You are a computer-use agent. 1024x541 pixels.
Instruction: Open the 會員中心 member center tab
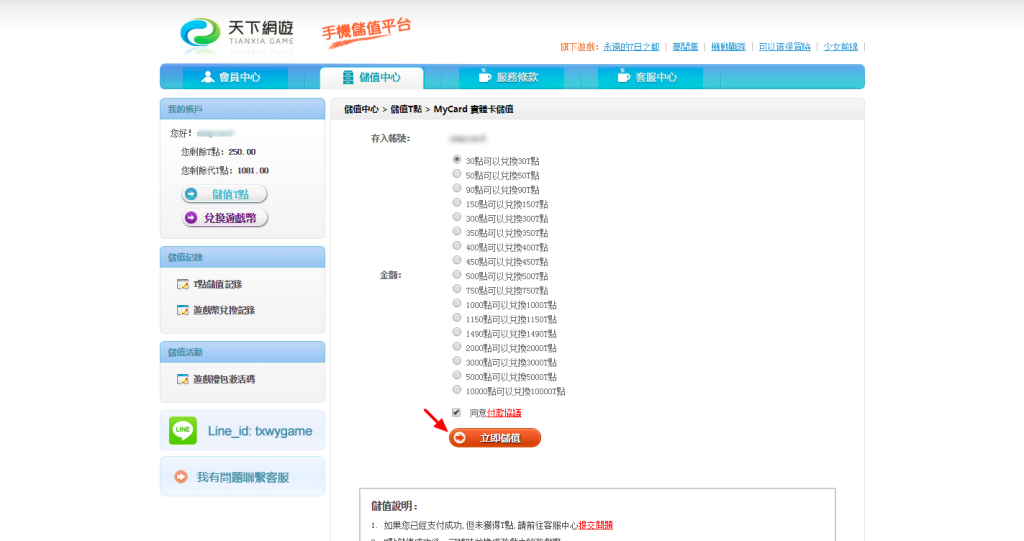235,77
